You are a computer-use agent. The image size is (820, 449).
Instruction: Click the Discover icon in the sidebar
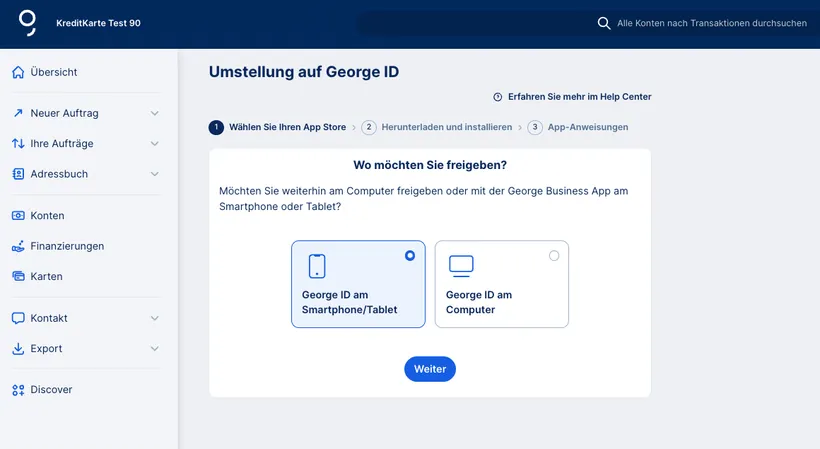(18, 390)
